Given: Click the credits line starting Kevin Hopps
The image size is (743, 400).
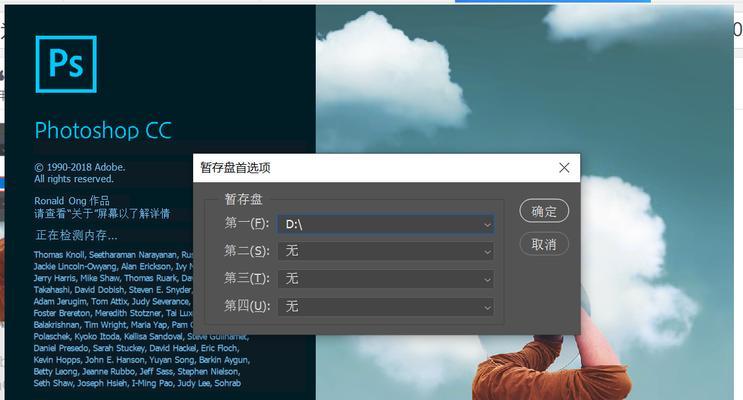Looking at the screenshot, I should click(x=141, y=360).
